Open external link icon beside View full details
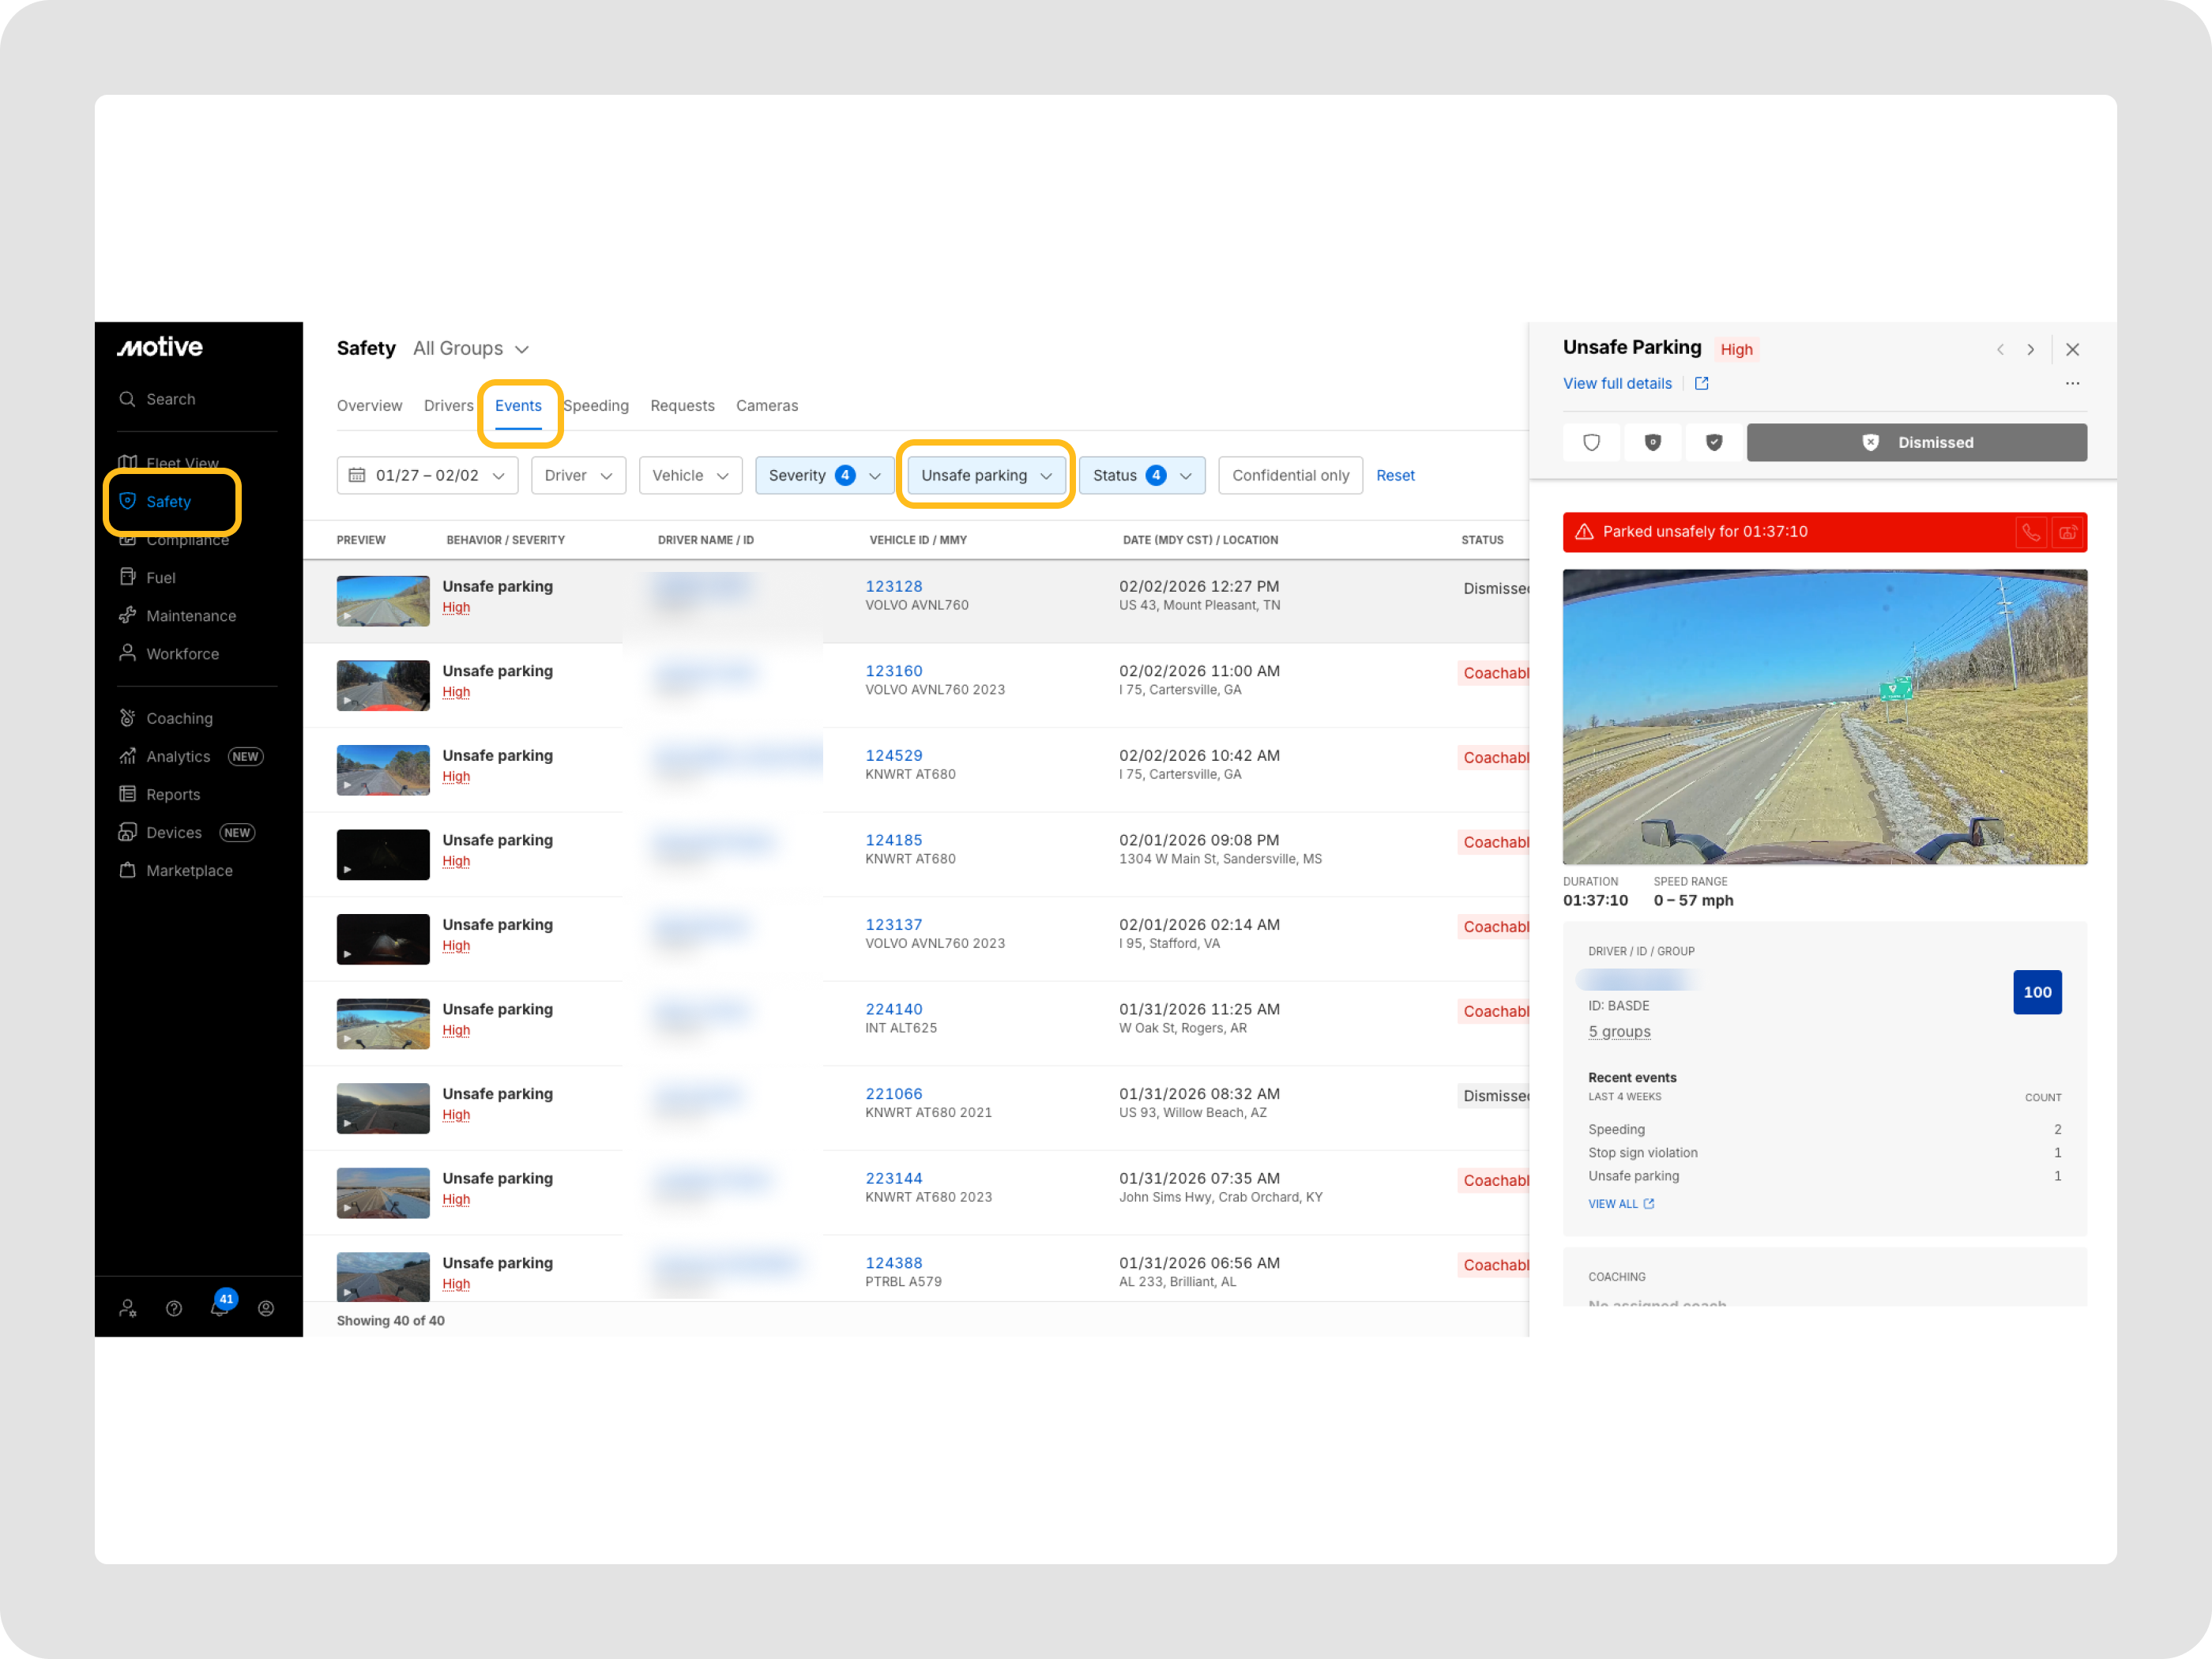The width and height of the screenshot is (2212, 1659). pos(1701,383)
